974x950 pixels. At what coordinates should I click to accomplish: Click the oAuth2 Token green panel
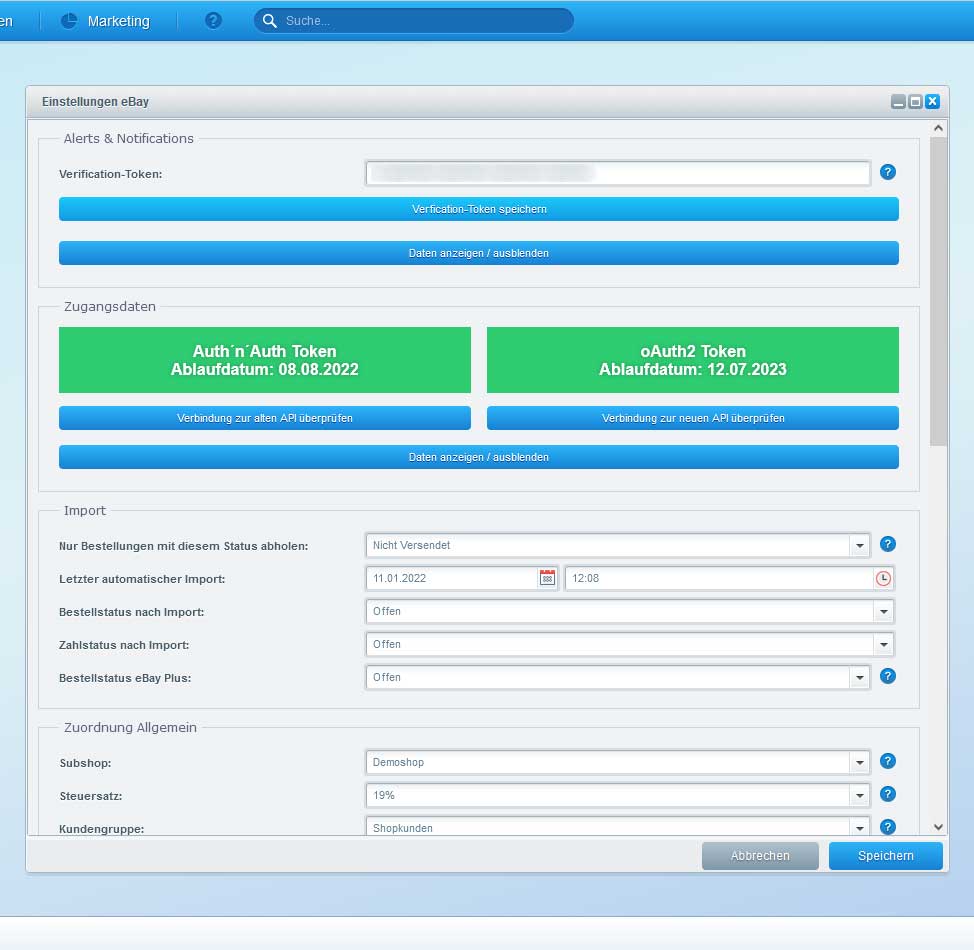click(x=693, y=360)
